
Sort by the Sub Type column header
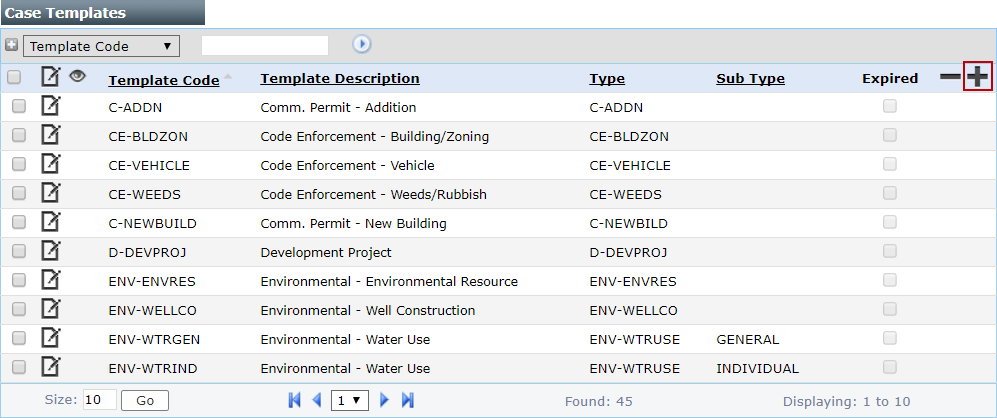[x=750, y=79]
